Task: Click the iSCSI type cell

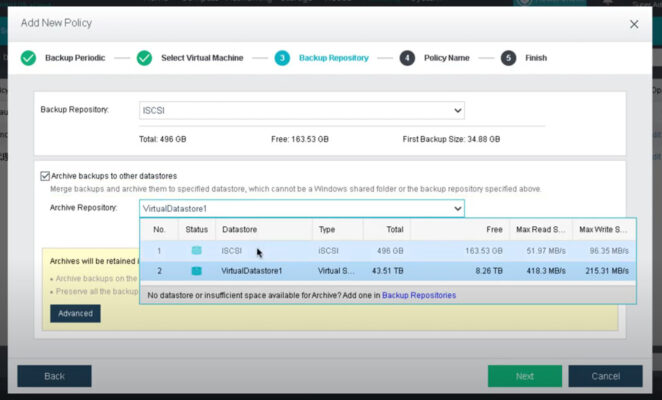Action: [x=328, y=251]
